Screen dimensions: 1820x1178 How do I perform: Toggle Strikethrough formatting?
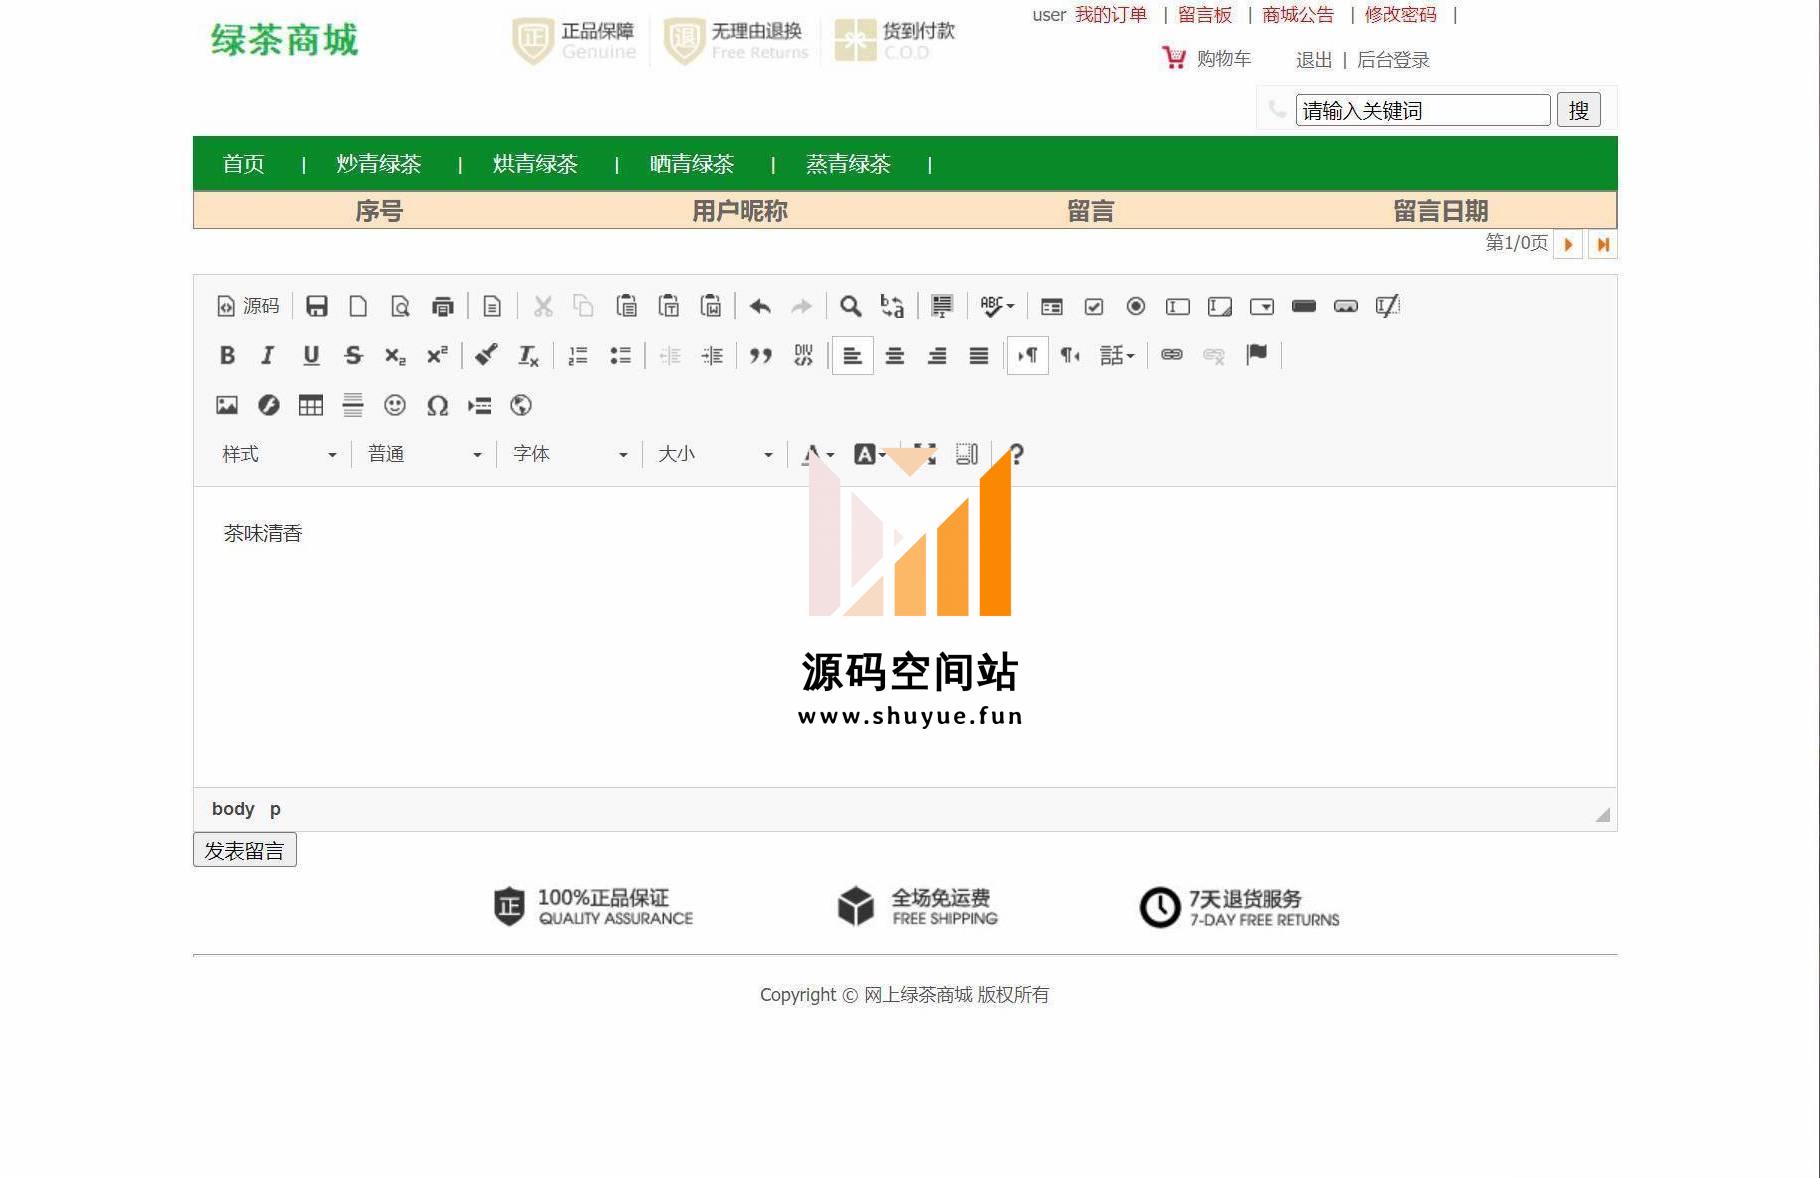[x=353, y=355]
